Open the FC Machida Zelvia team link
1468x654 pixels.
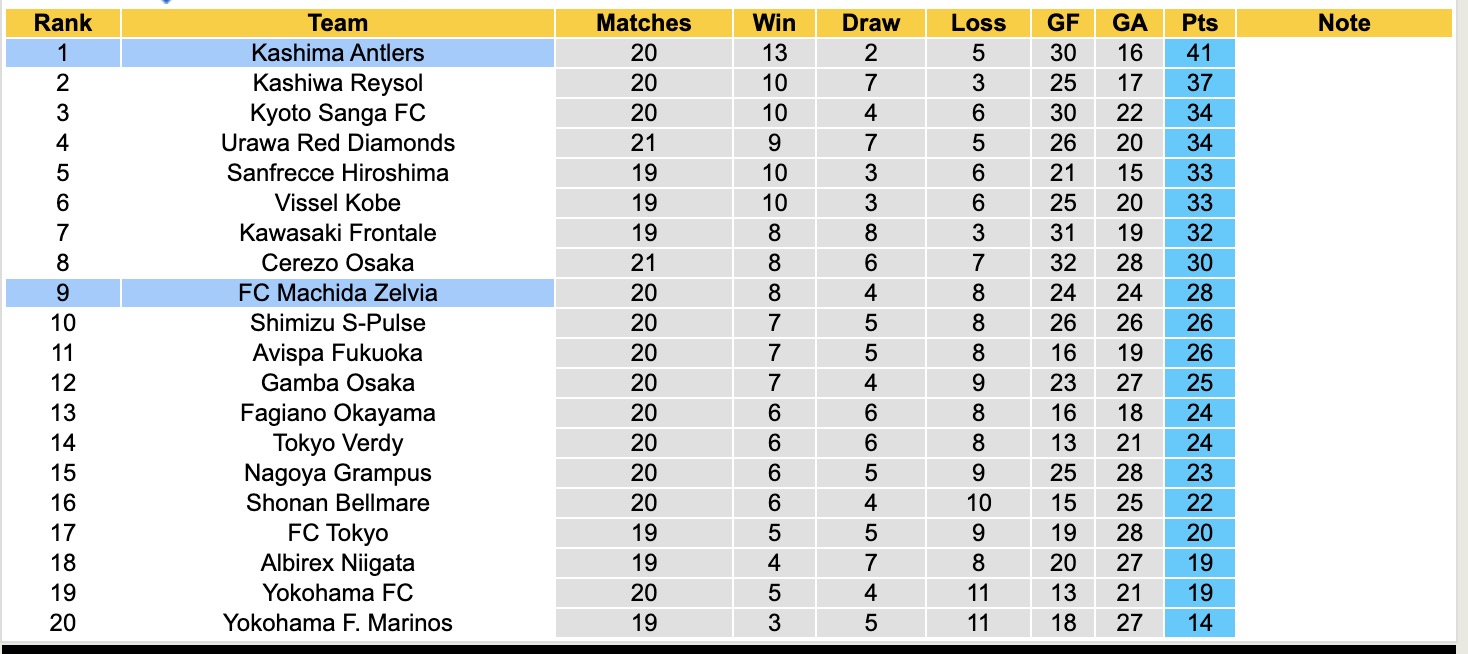[337, 293]
